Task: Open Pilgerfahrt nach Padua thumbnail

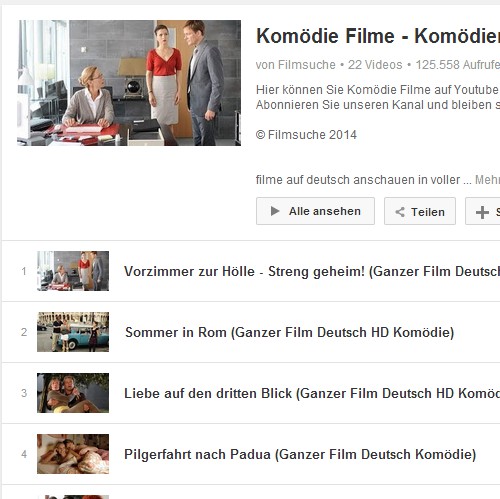Action: 73,454
